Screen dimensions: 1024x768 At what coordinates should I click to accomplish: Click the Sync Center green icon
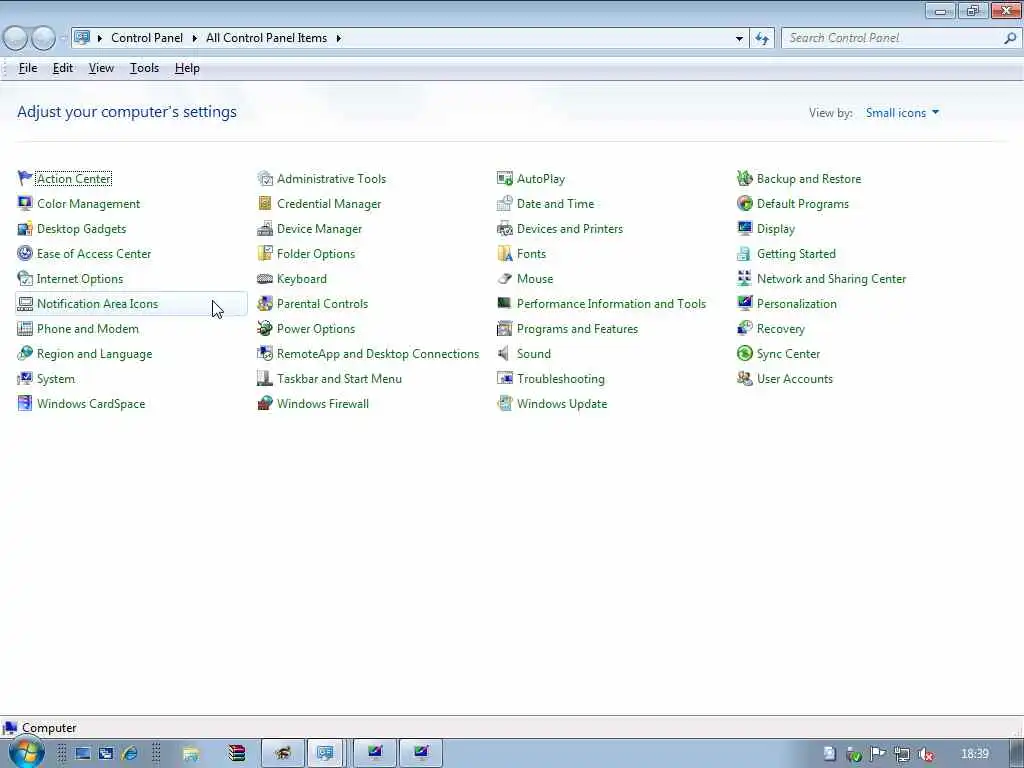pos(744,353)
